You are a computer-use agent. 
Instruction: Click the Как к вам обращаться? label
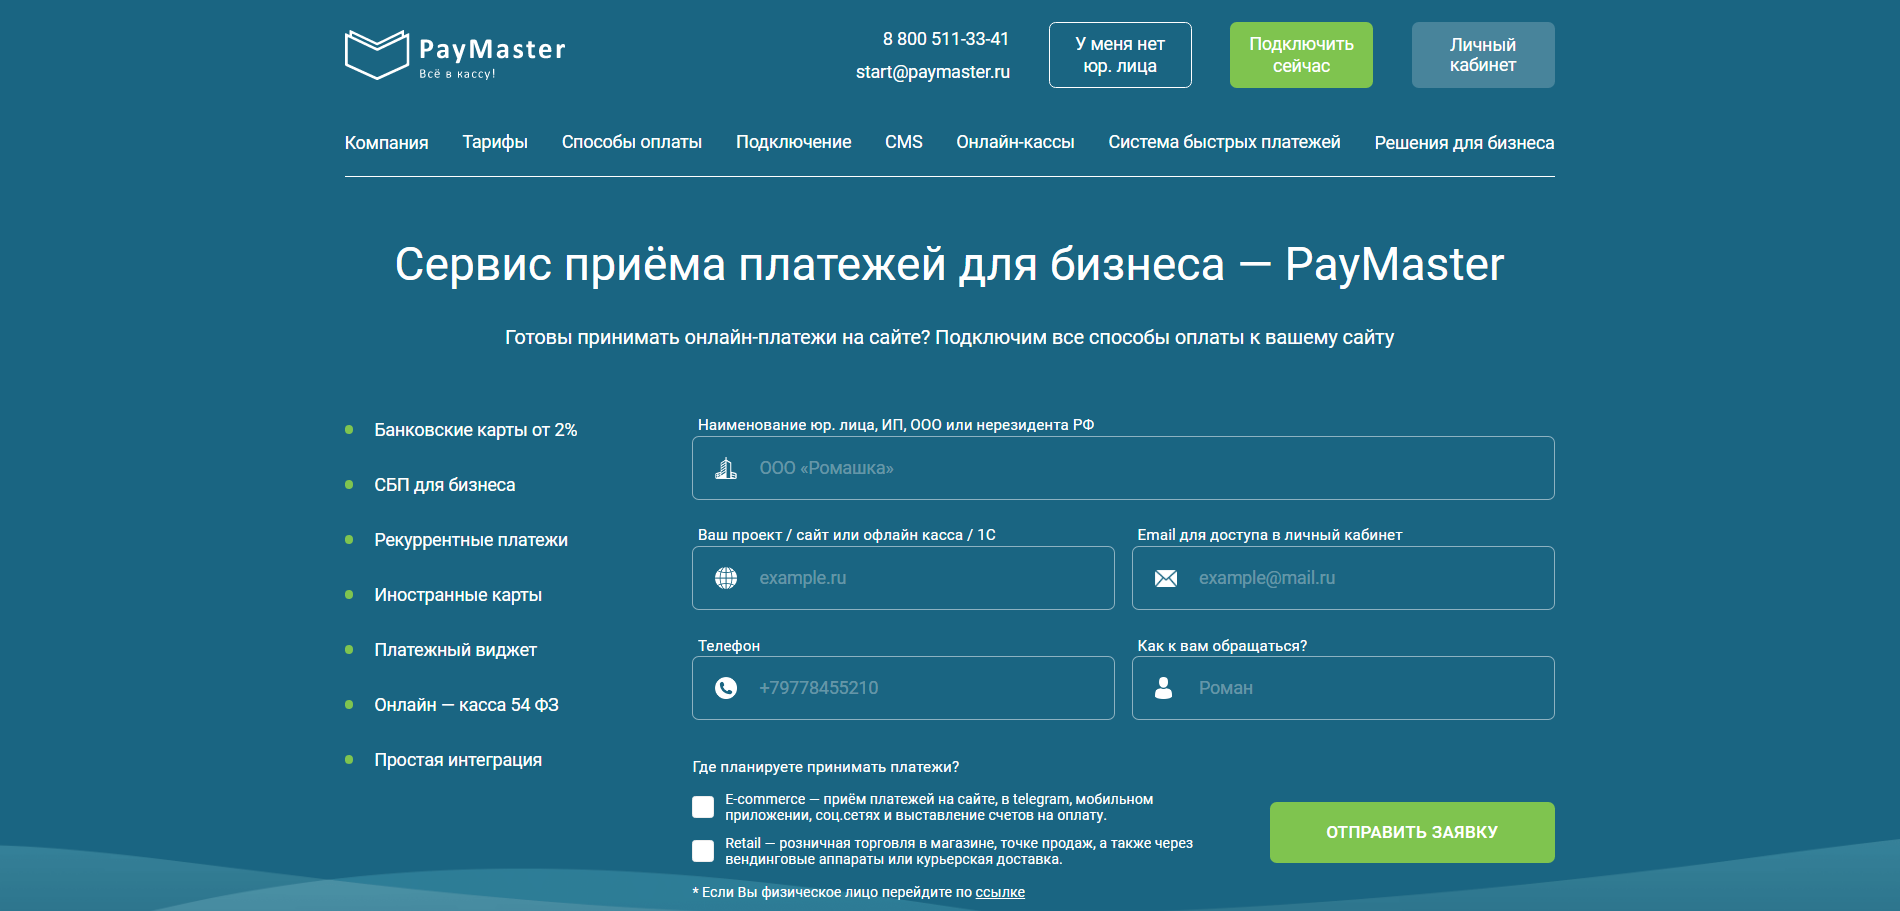tap(1222, 646)
